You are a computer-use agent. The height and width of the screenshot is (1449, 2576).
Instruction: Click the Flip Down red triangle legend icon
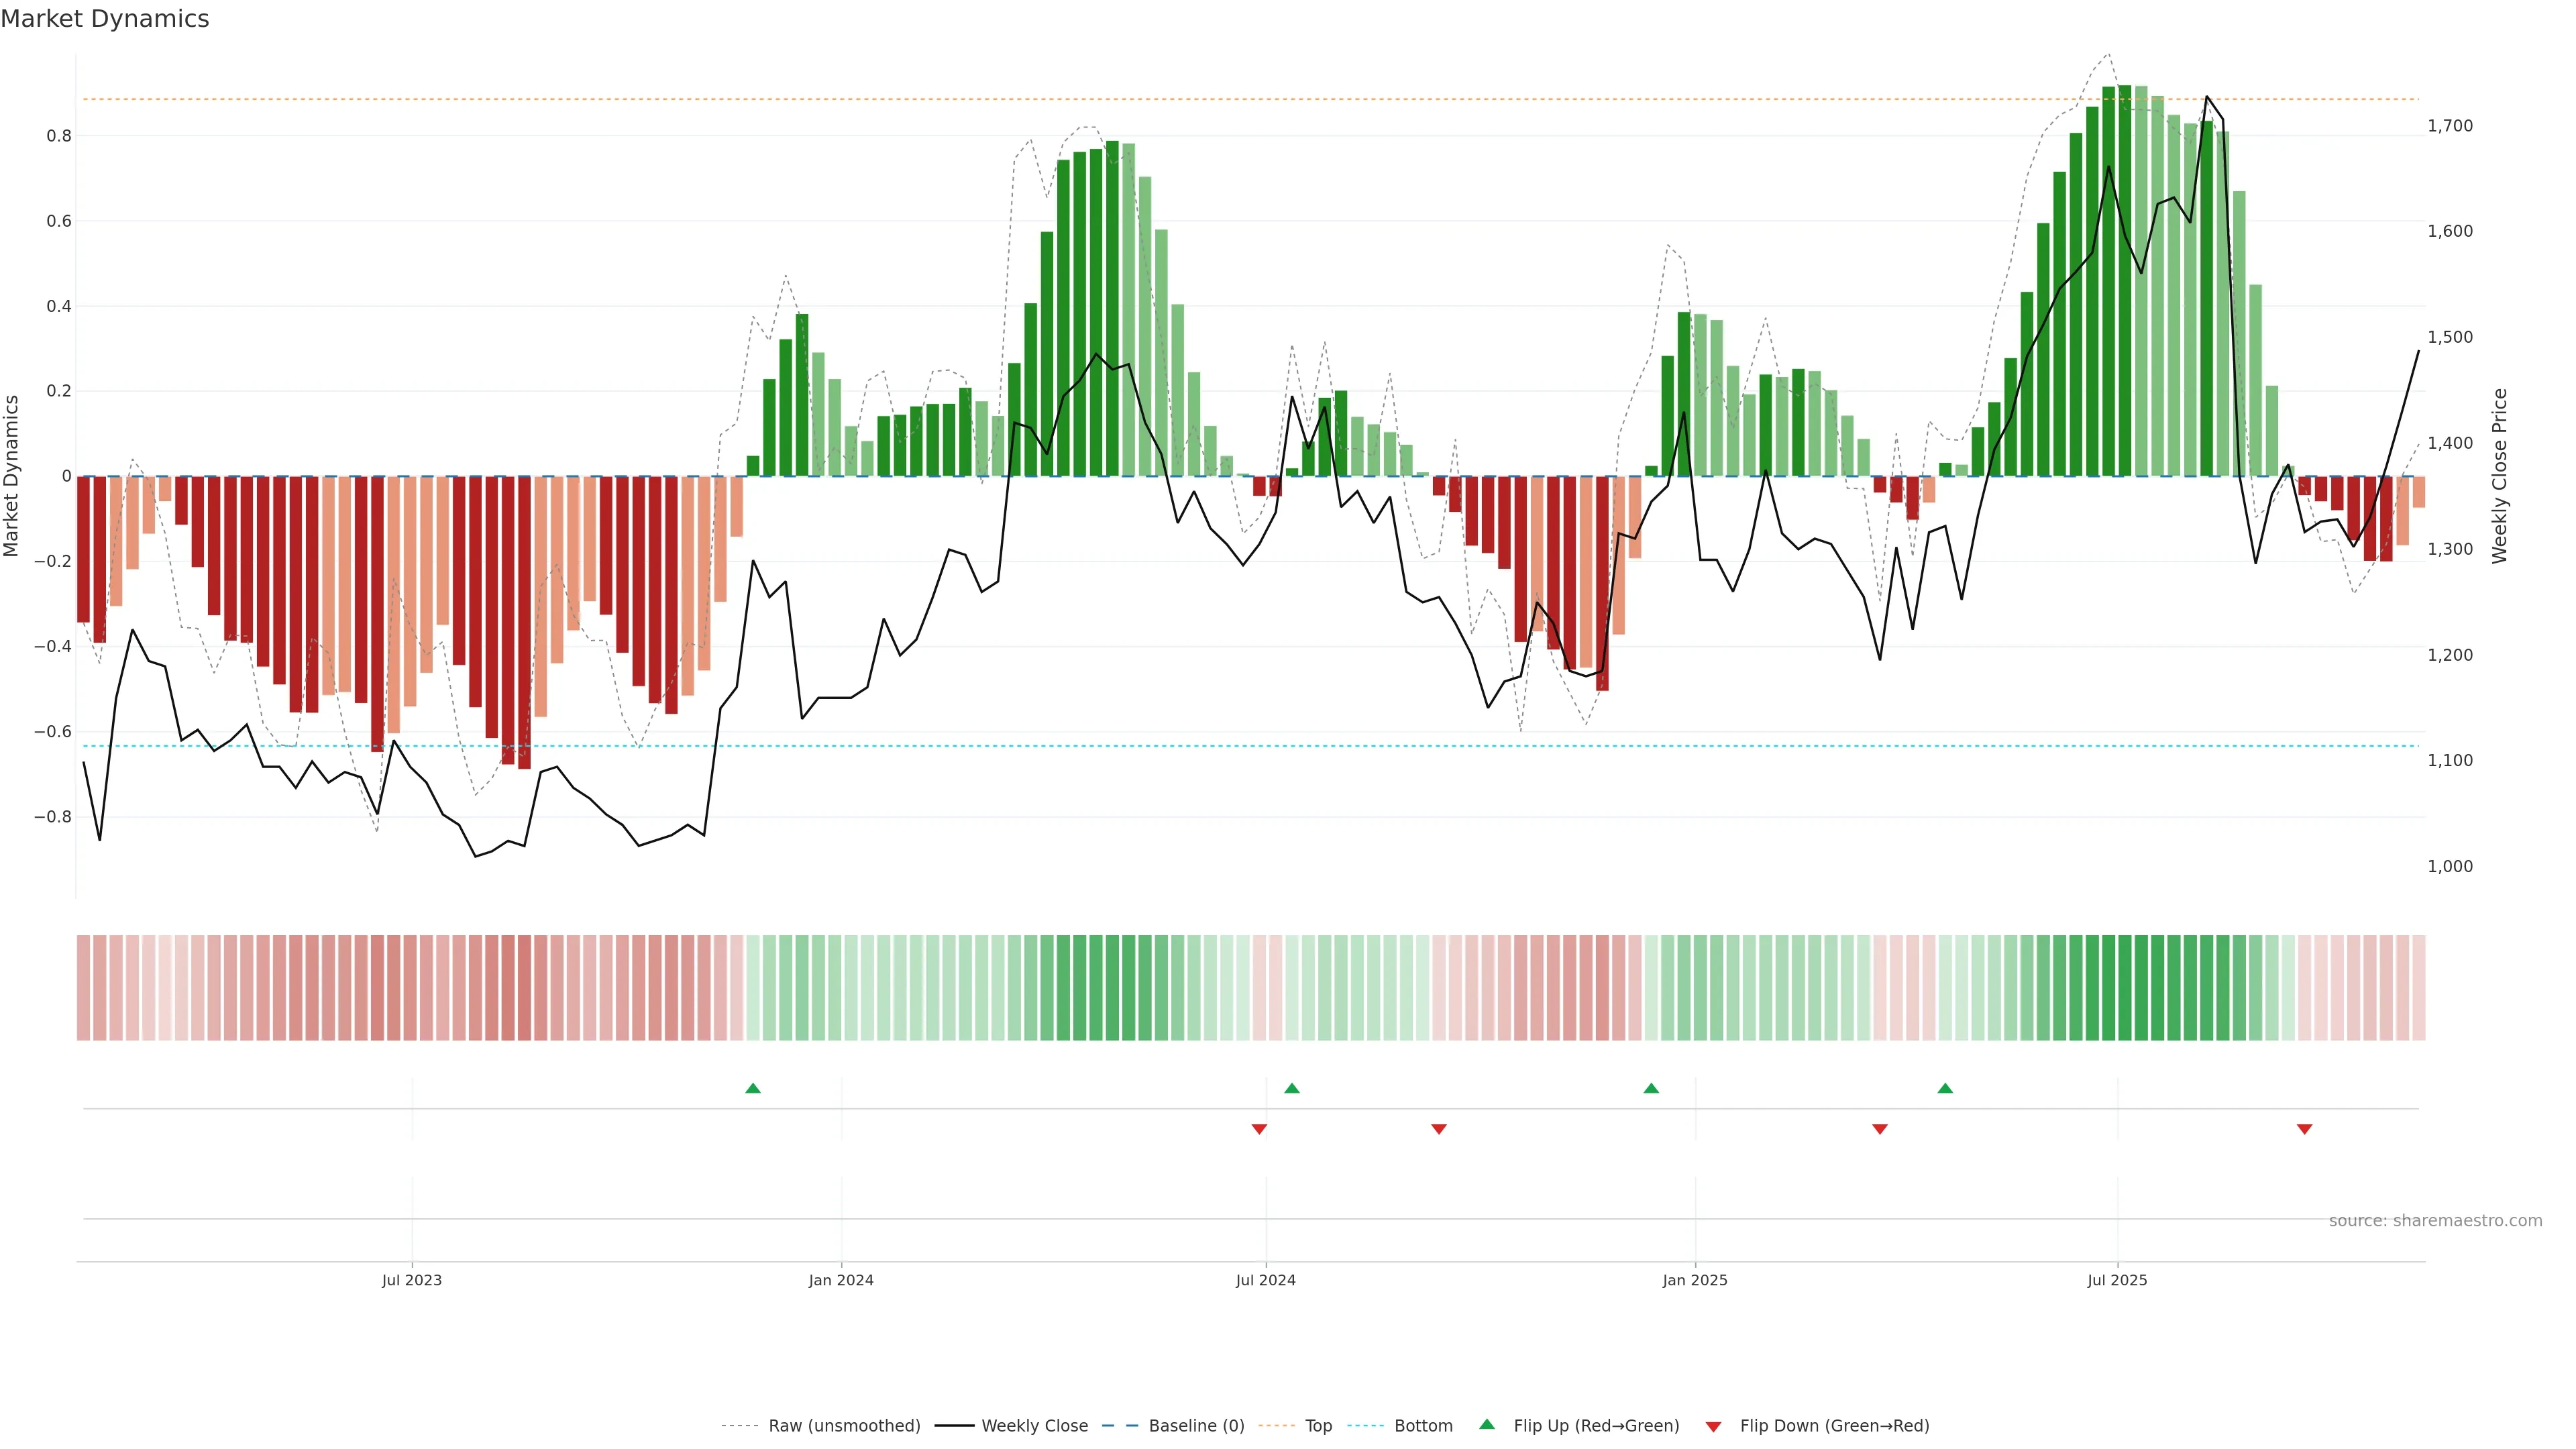(1713, 1427)
